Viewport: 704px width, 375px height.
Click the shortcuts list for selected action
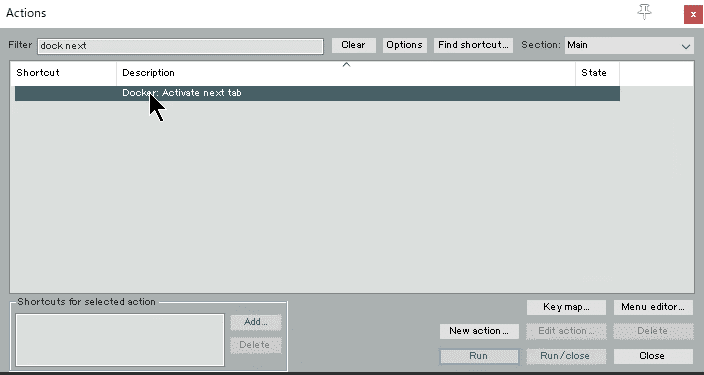pyautogui.click(x=120, y=340)
